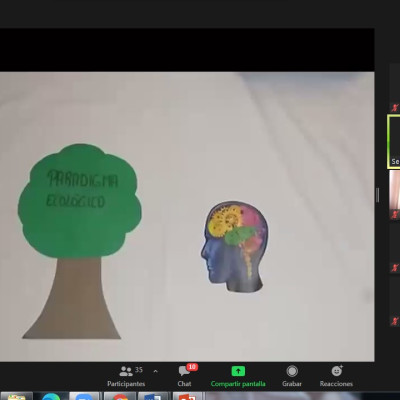Click the muted microphone icon on top thumbnail

pyautogui.click(x=395, y=108)
